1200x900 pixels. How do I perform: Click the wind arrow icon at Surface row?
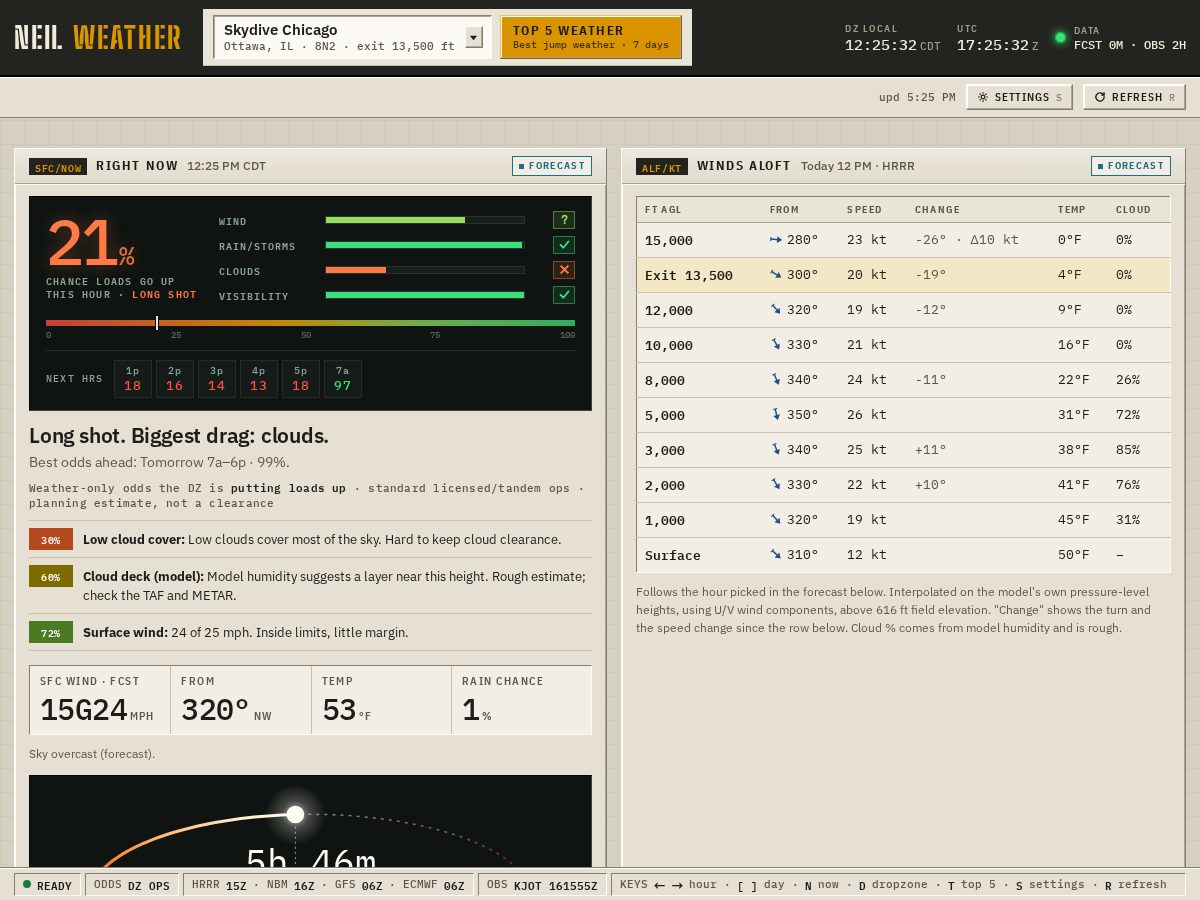[x=776, y=555]
